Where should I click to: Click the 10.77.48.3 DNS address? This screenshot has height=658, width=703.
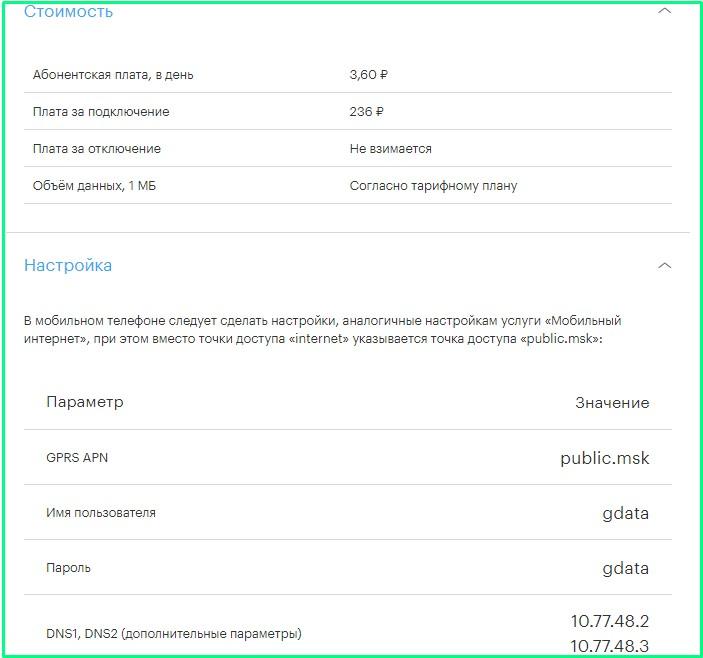coord(610,645)
